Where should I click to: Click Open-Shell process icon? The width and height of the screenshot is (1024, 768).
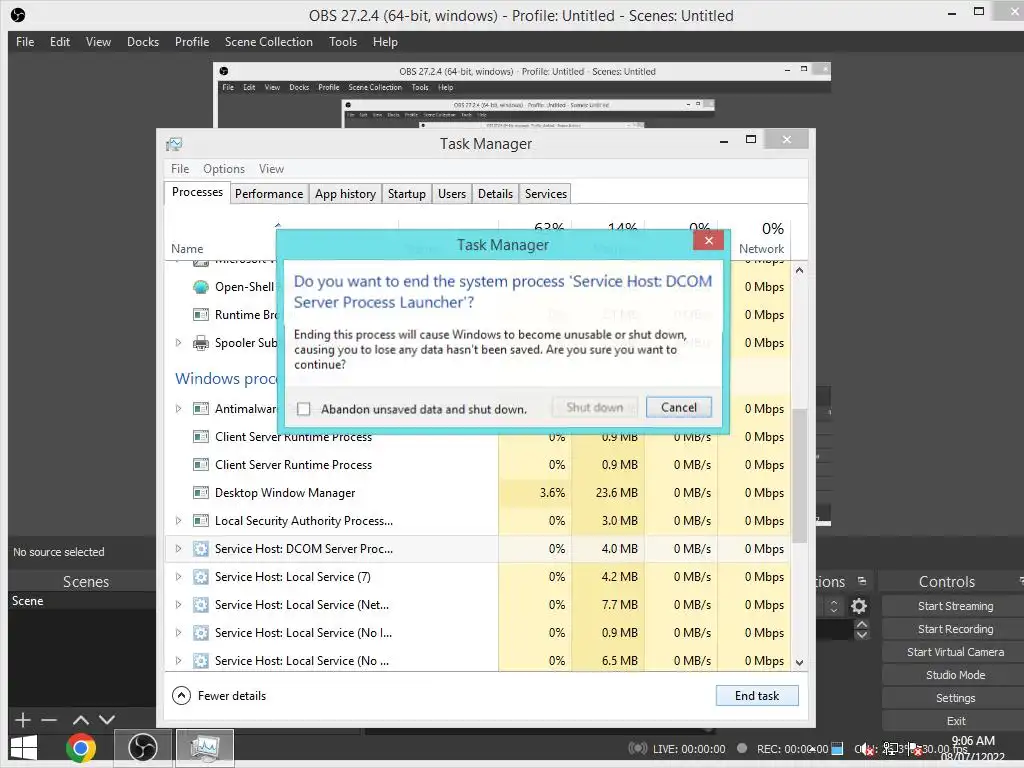[x=201, y=287]
